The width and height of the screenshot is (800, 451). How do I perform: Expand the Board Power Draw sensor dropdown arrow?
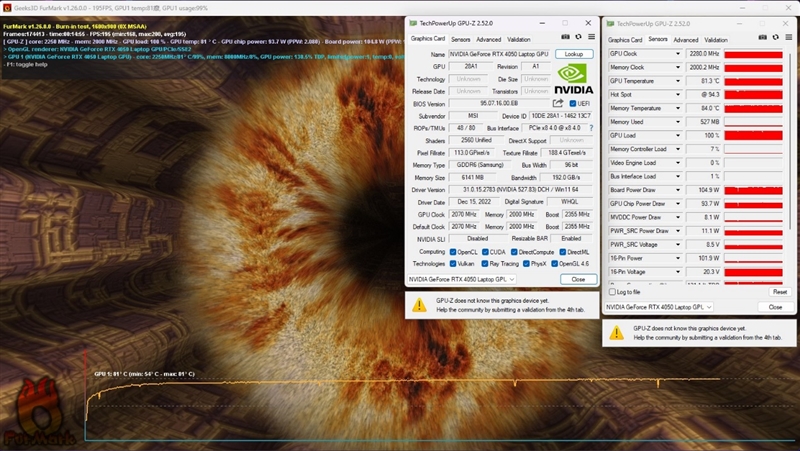coord(678,190)
